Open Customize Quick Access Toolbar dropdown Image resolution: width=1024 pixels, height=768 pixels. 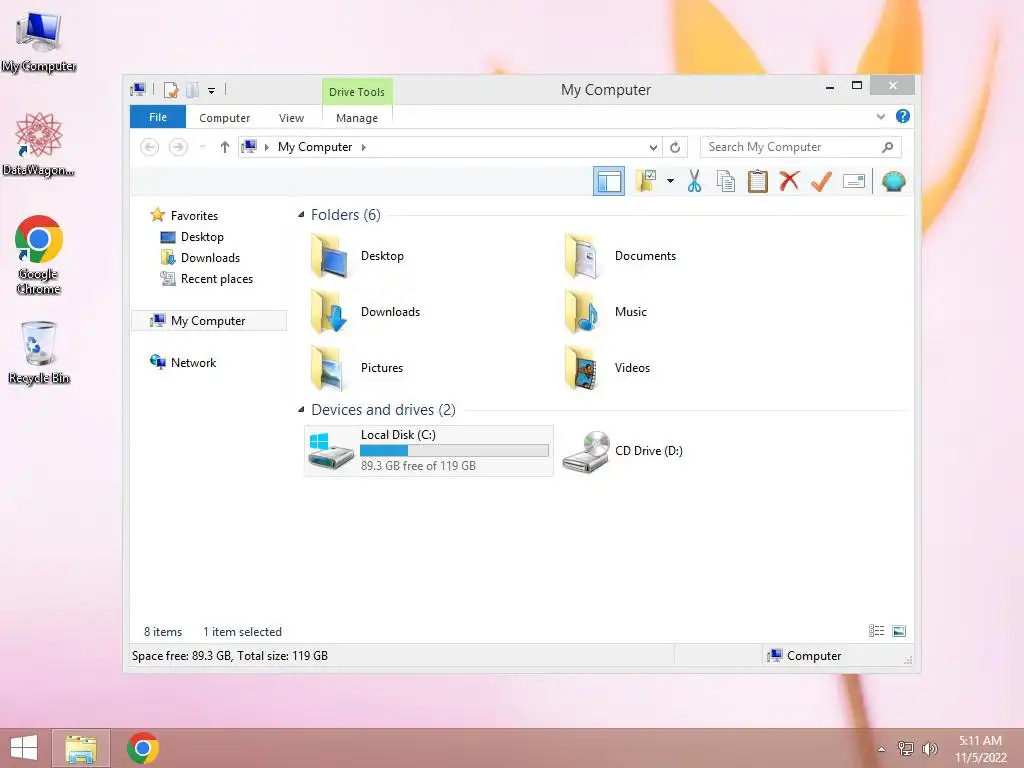click(212, 91)
